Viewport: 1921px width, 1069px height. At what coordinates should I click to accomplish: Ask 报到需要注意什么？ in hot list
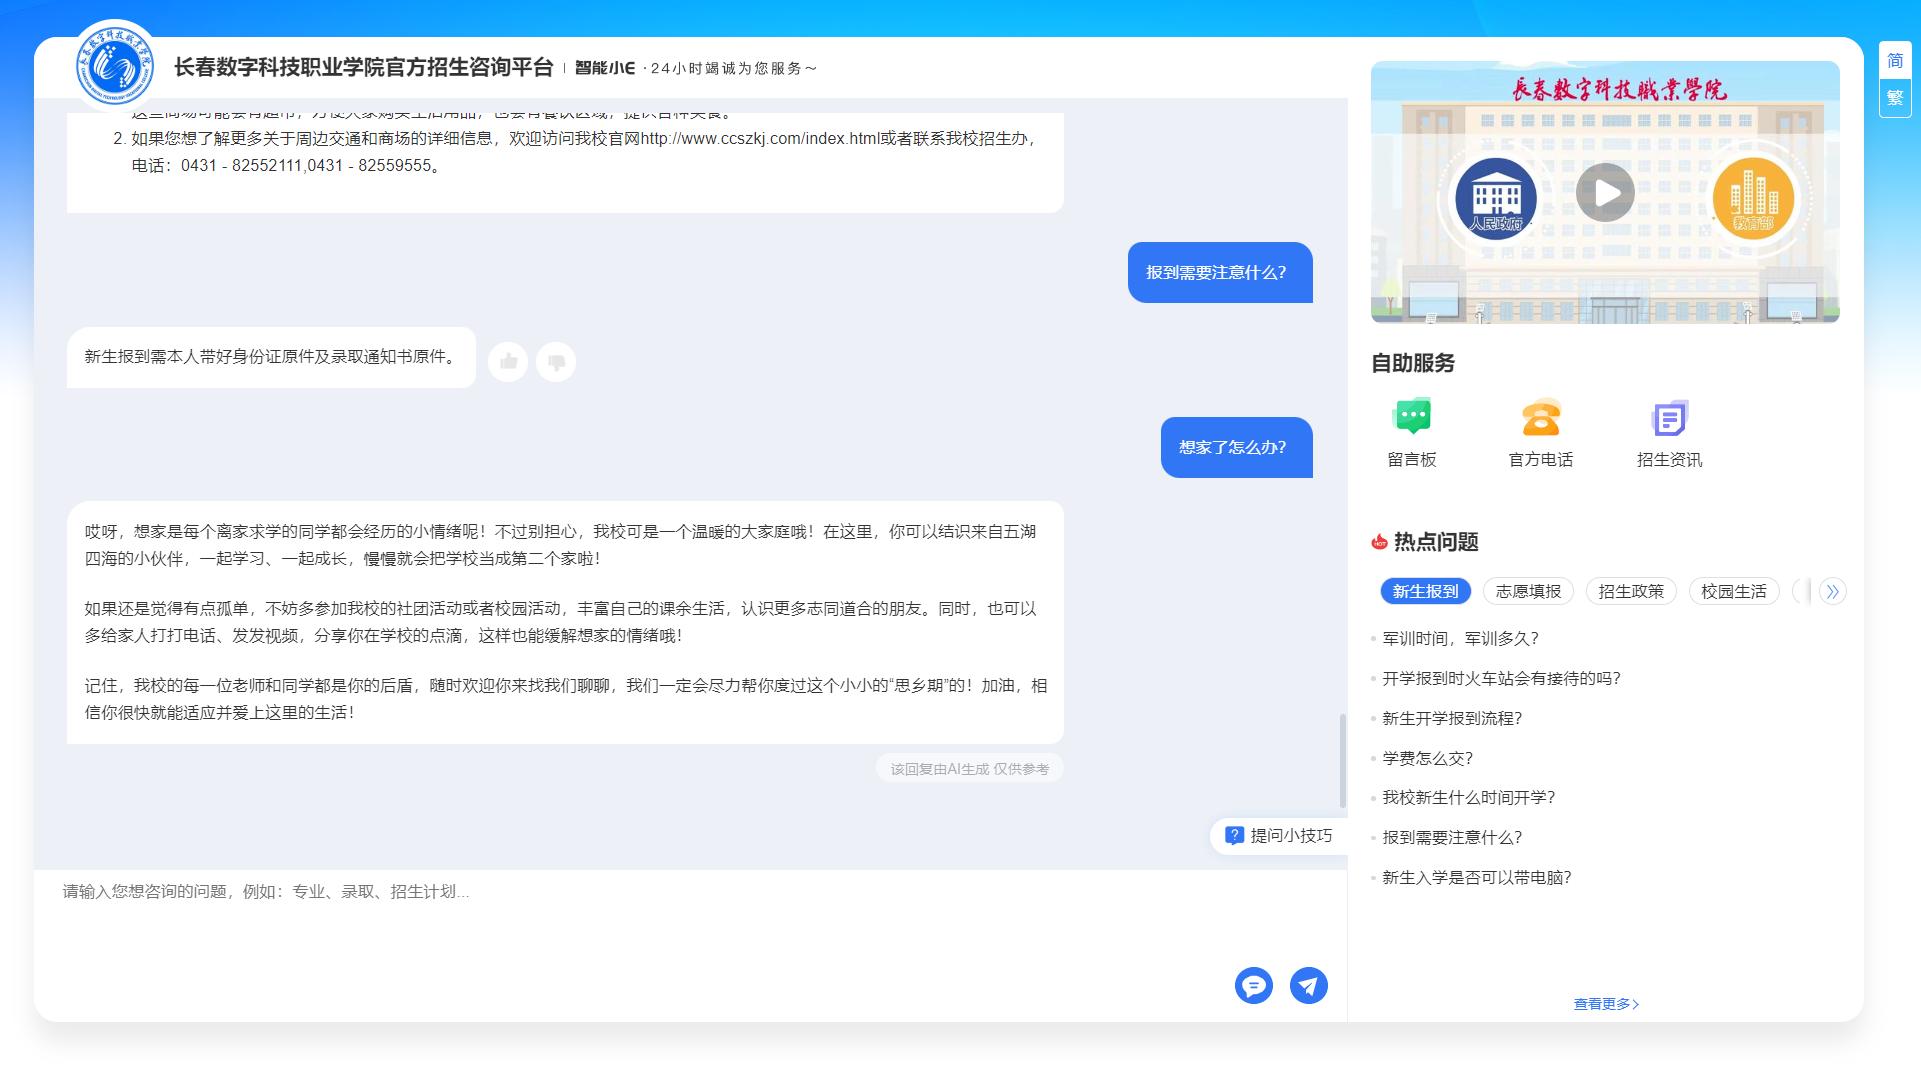pyautogui.click(x=1452, y=838)
